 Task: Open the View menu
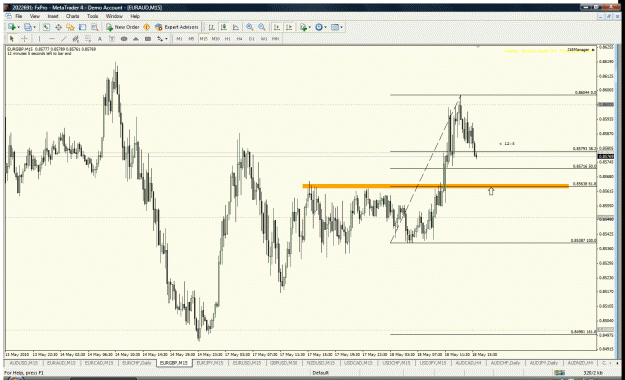(x=35, y=16)
